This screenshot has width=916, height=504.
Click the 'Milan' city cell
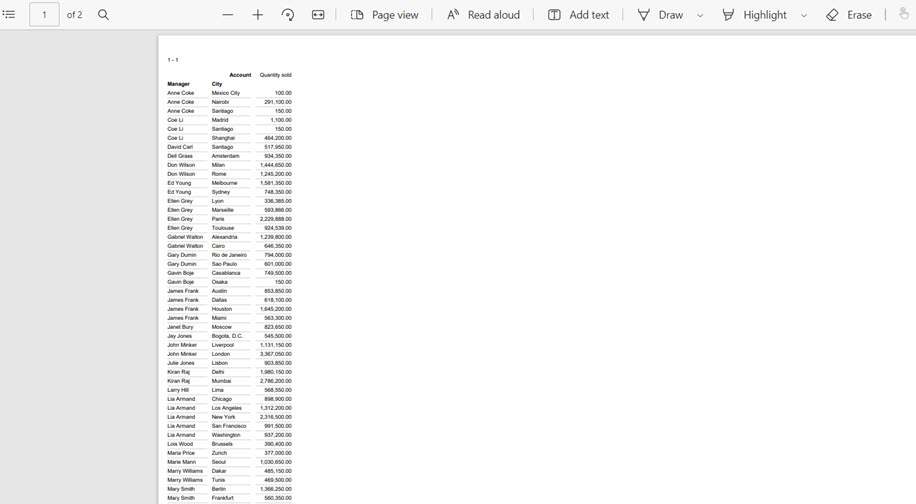click(x=218, y=165)
